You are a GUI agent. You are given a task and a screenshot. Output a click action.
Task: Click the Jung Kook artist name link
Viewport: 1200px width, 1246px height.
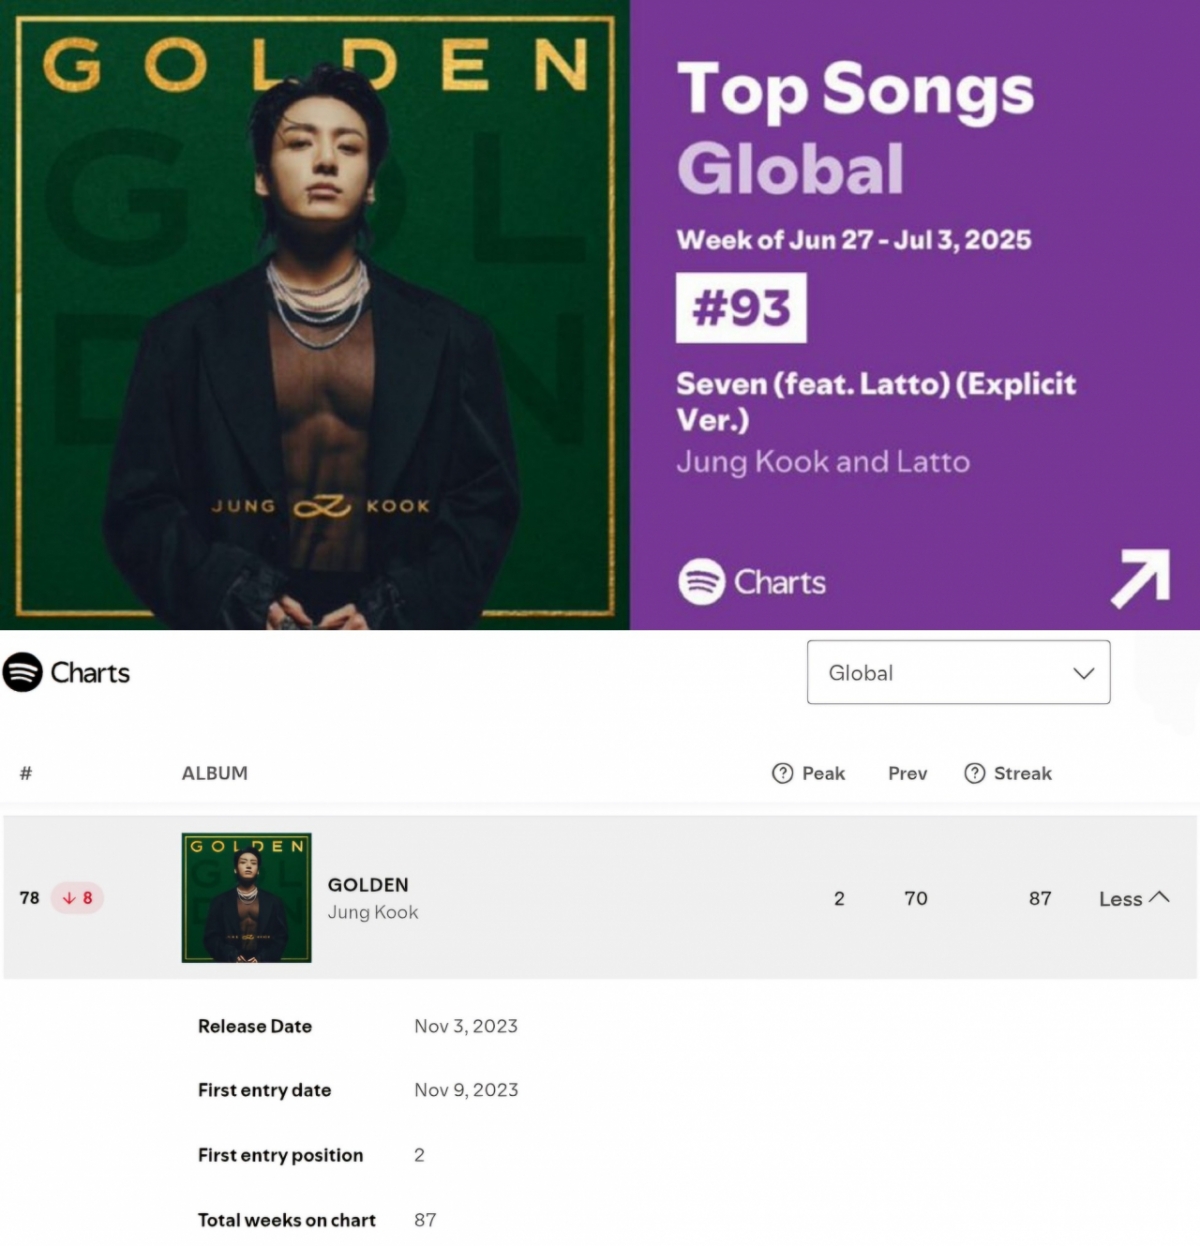tap(373, 912)
